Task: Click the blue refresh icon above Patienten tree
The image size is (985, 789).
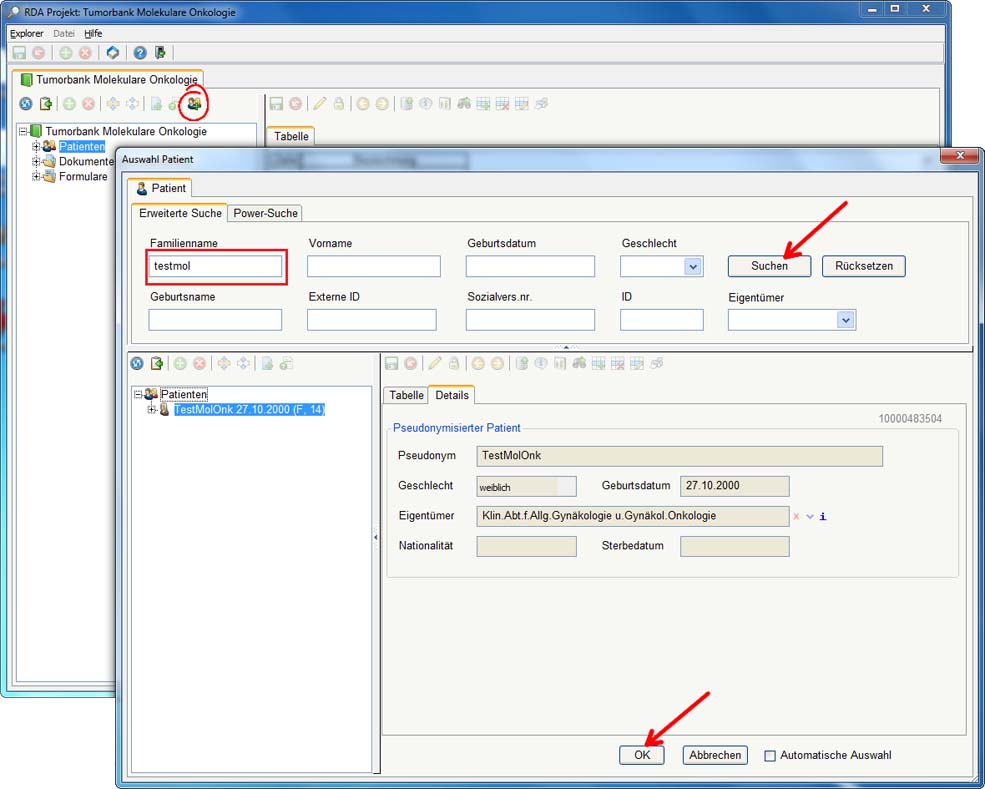Action: point(137,364)
